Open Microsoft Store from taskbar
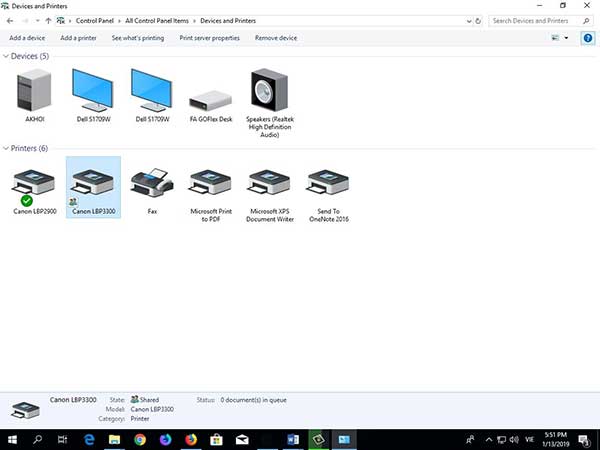600x450 pixels. pos(216,440)
